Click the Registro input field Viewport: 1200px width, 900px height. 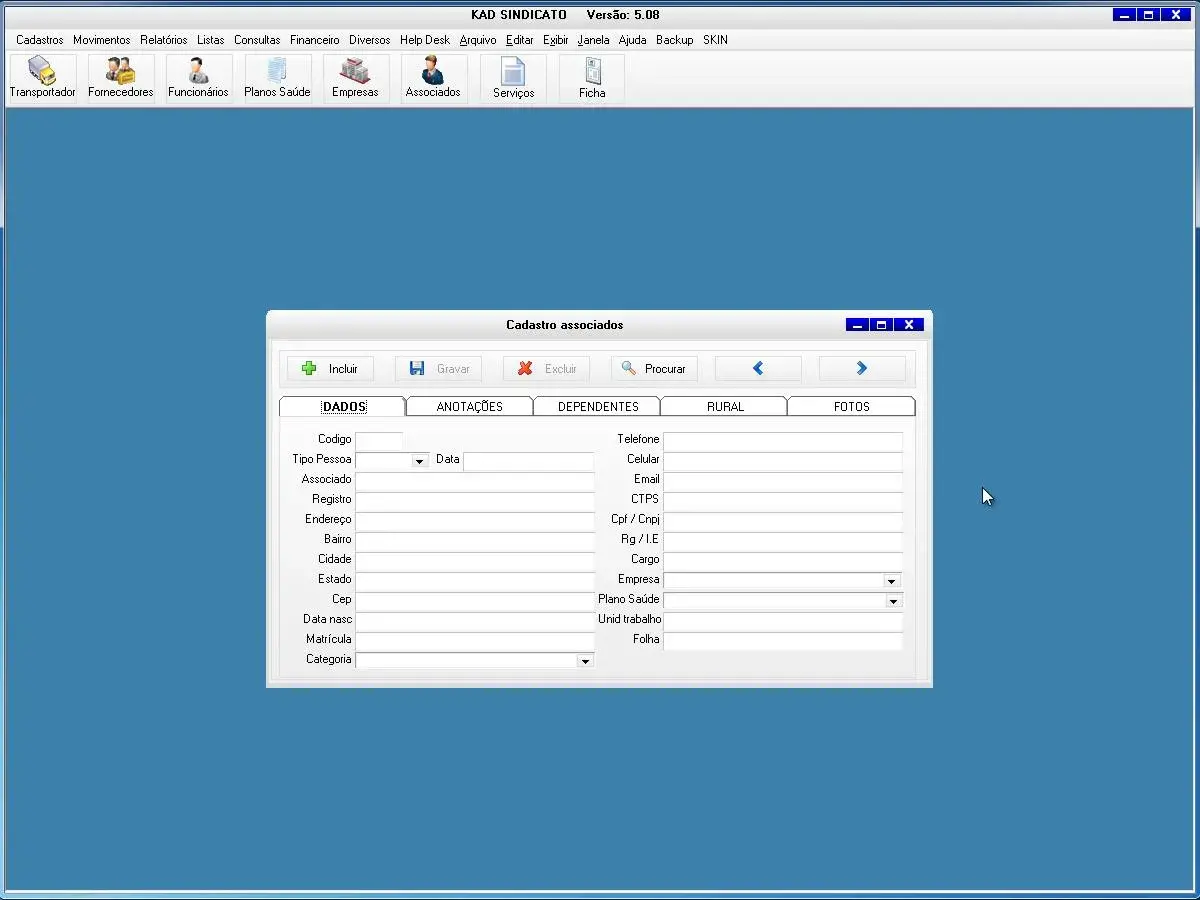(475, 501)
